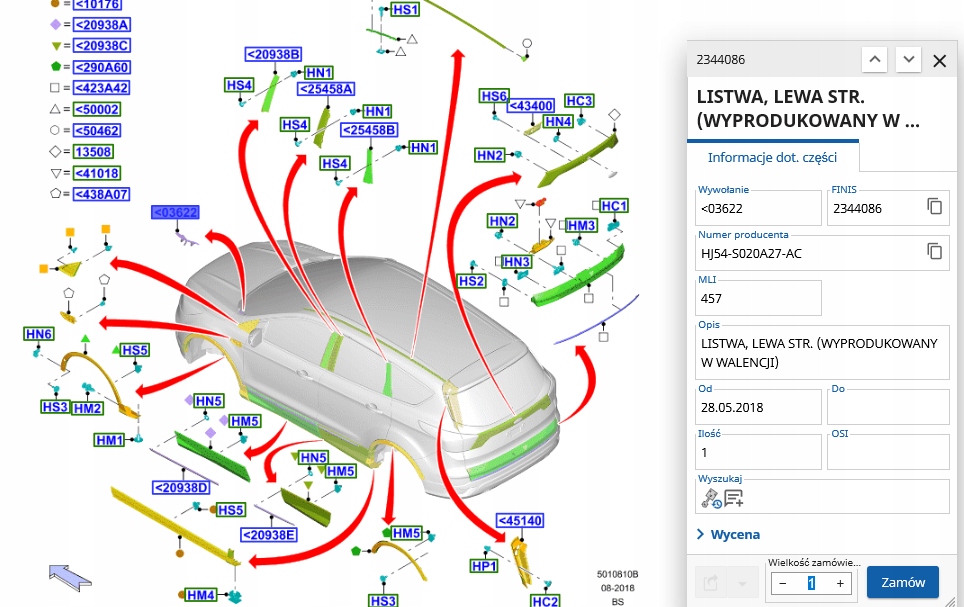Image resolution: width=964 pixels, height=607 pixels.
Task: Click the <25458B part callout
Action: click(369, 130)
